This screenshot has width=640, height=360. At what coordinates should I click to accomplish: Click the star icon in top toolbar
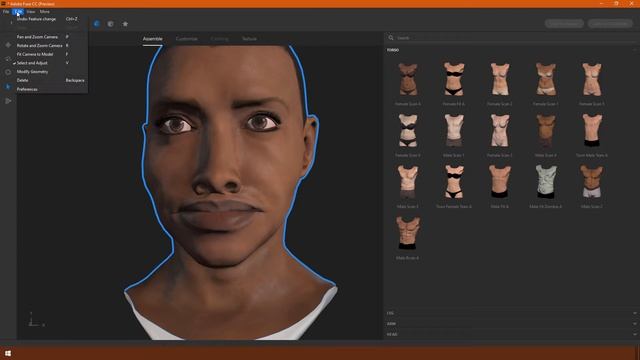coord(125,24)
